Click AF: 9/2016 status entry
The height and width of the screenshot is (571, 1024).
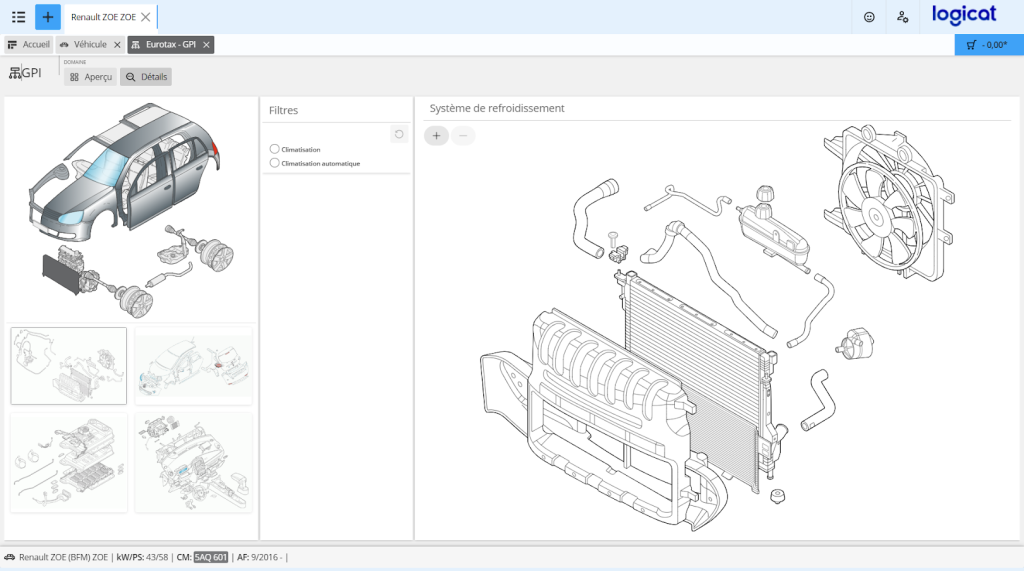click(259, 557)
